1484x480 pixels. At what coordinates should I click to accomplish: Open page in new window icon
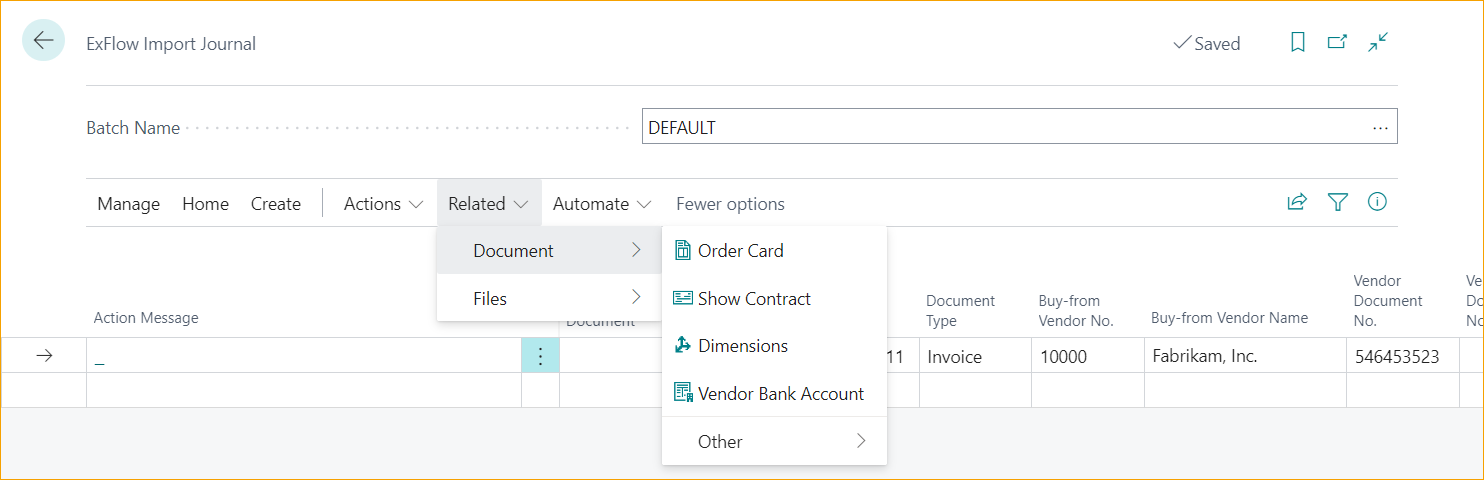[x=1337, y=43]
